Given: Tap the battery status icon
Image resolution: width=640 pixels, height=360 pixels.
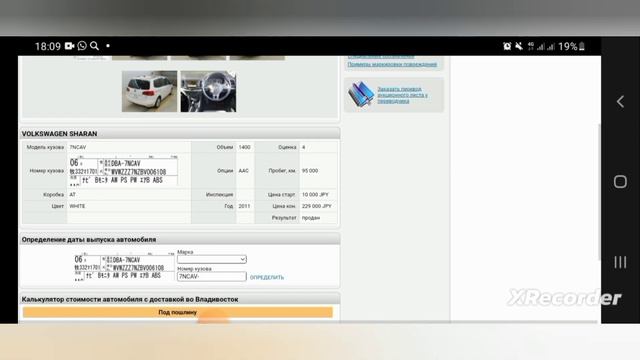Looking at the screenshot, I should tap(582, 46).
